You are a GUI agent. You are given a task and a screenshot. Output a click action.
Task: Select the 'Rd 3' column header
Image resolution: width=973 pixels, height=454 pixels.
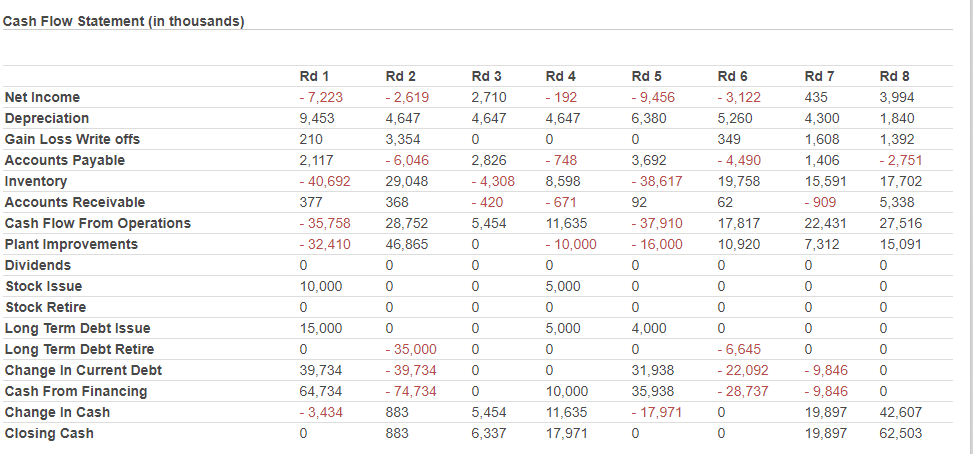pyautogui.click(x=486, y=76)
